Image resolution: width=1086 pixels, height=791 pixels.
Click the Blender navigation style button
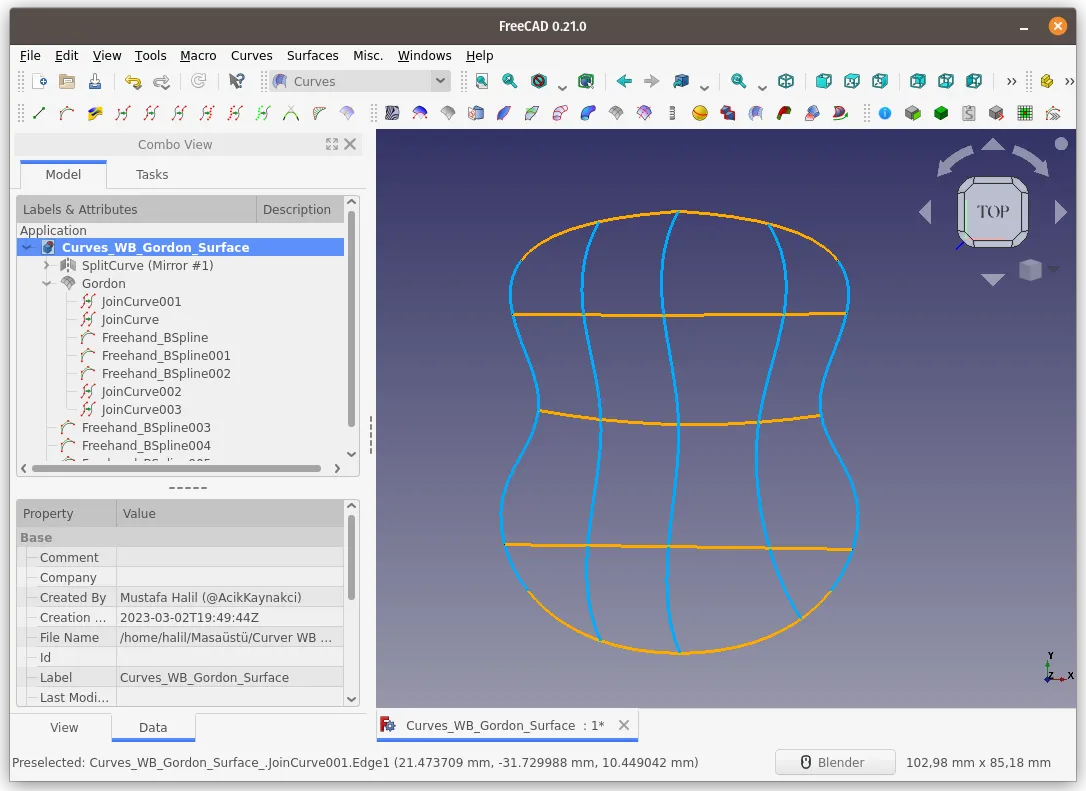tap(835, 763)
